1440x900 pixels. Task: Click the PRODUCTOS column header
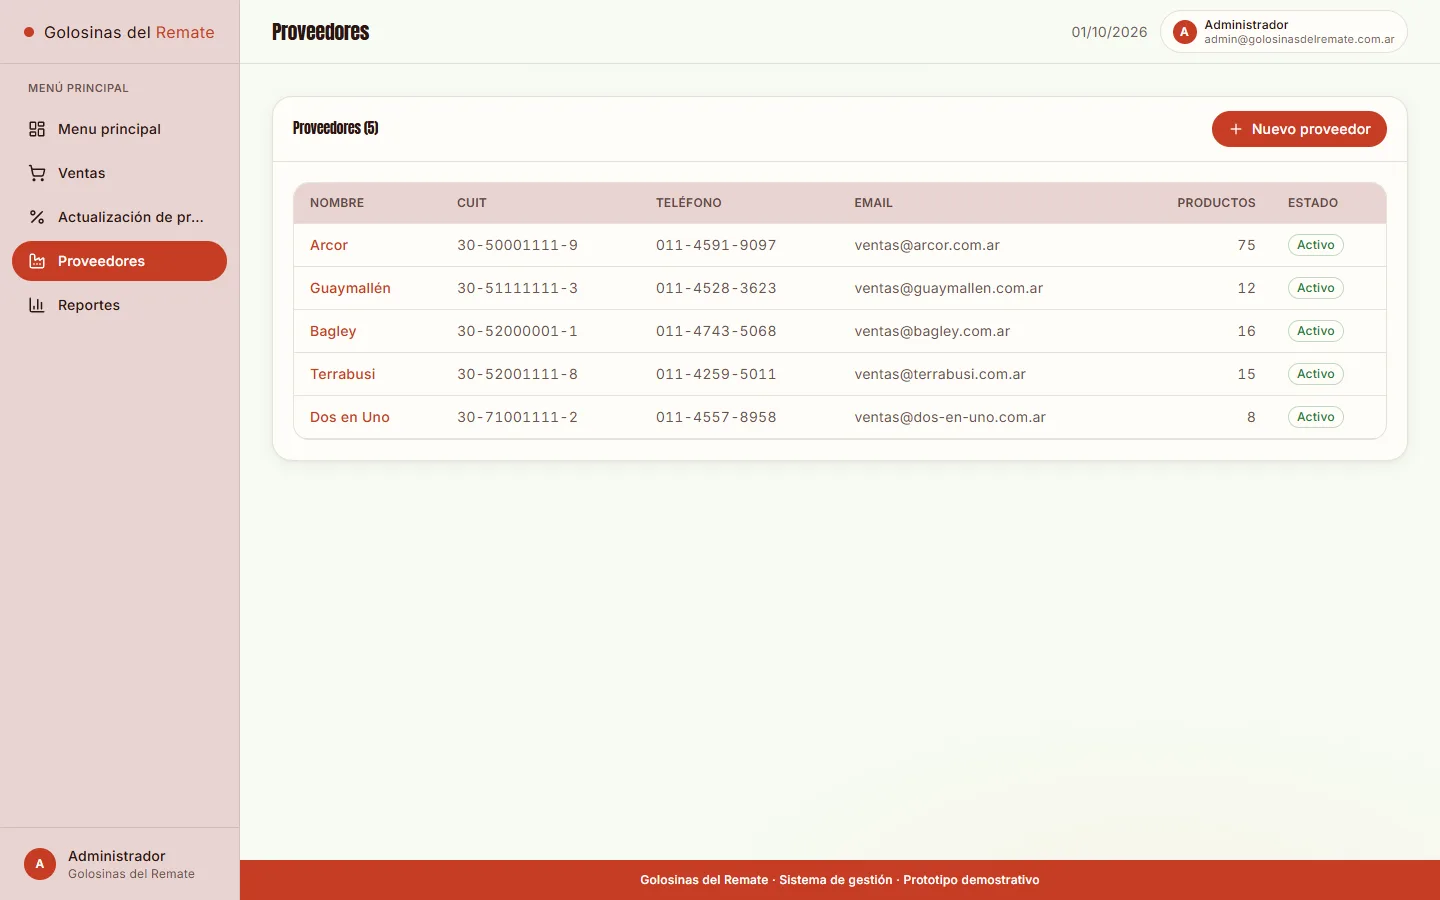point(1216,203)
